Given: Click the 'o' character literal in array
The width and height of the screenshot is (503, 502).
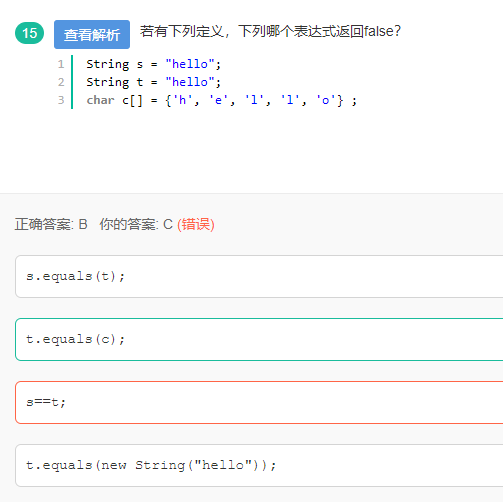Looking at the screenshot, I should coord(325,100).
